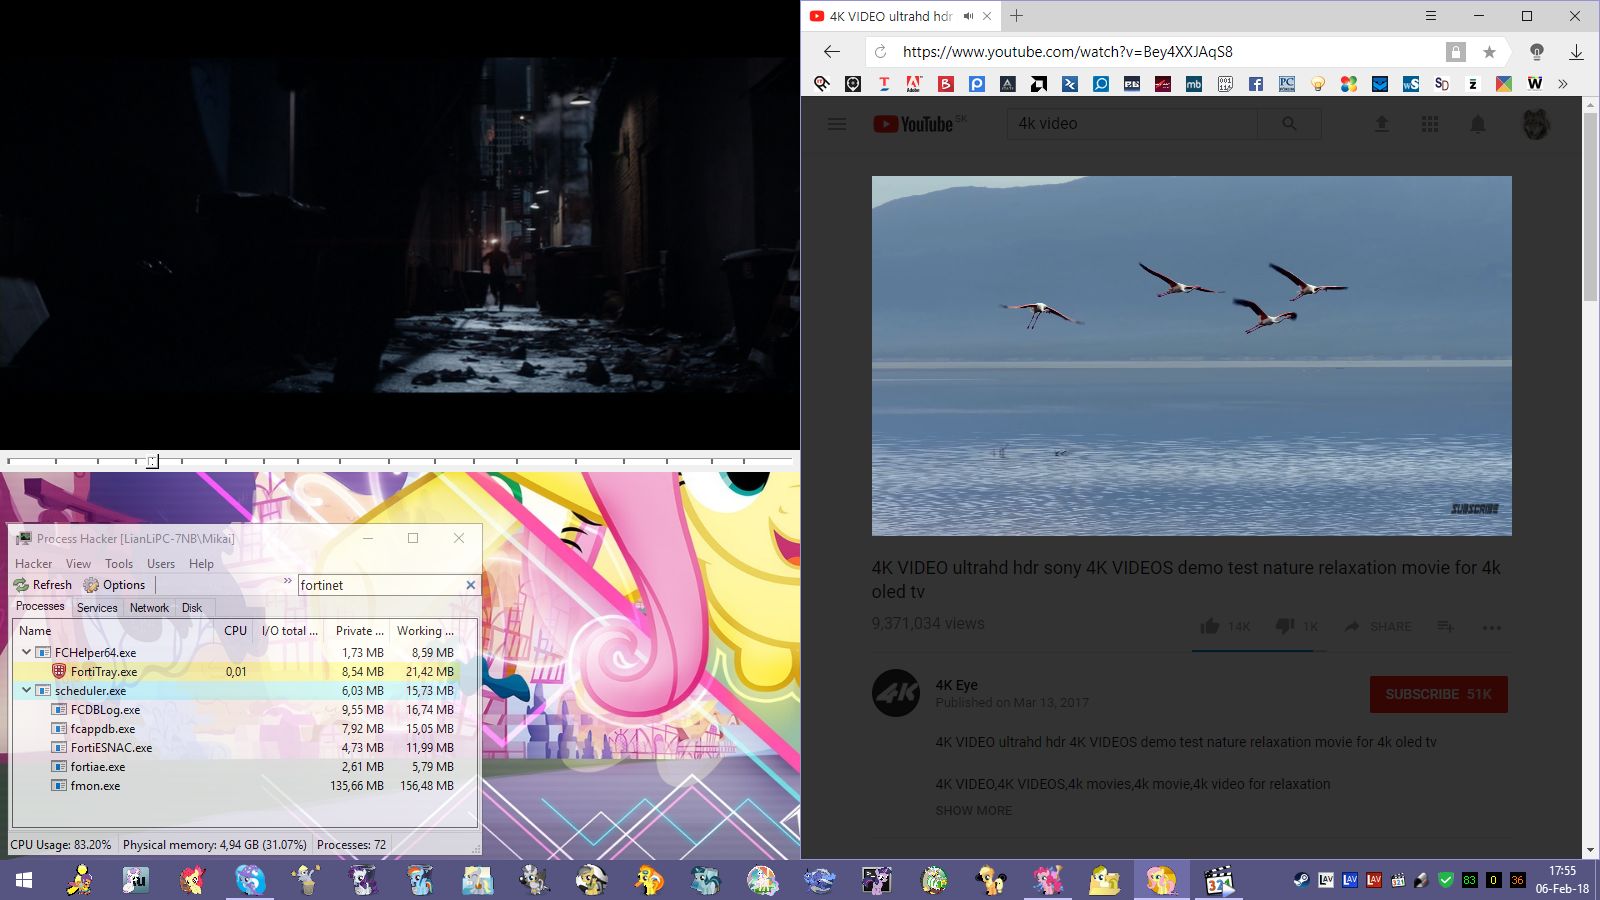The width and height of the screenshot is (1600, 900).
Task: Click the Refresh button in Process Hacker
Action: pyautogui.click(x=43, y=585)
